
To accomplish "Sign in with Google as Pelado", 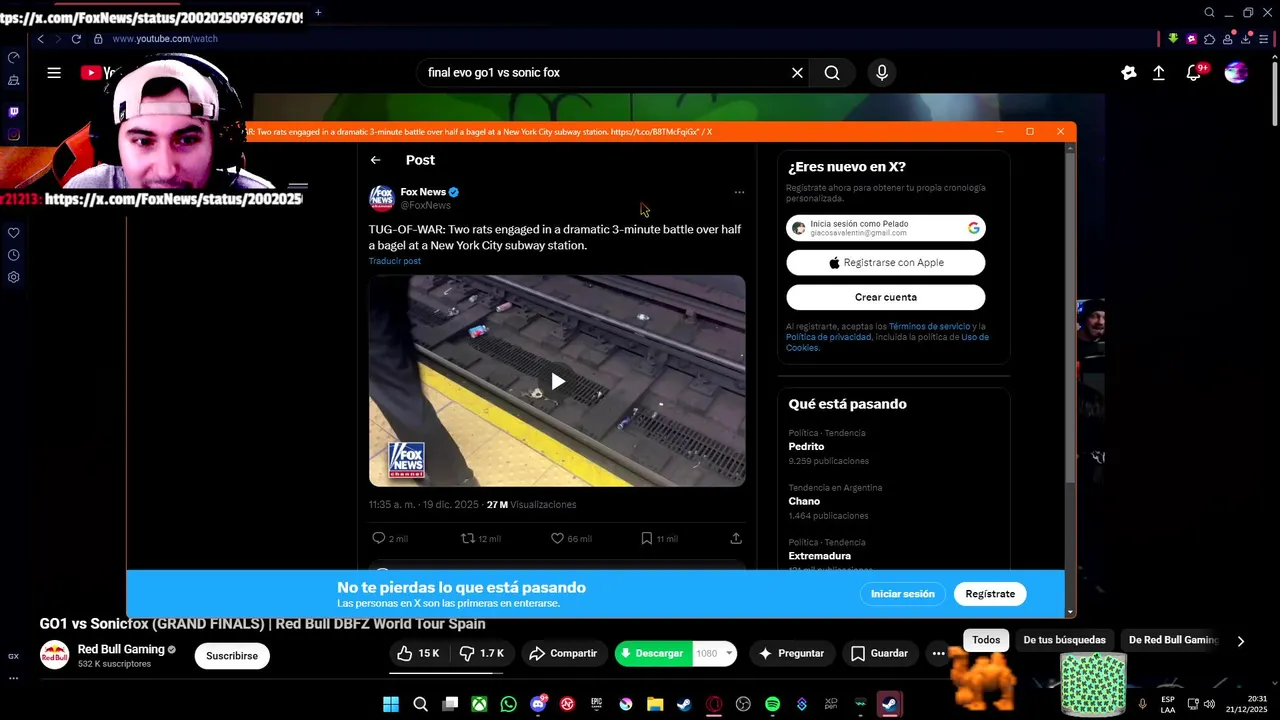I will pyautogui.click(x=885, y=228).
